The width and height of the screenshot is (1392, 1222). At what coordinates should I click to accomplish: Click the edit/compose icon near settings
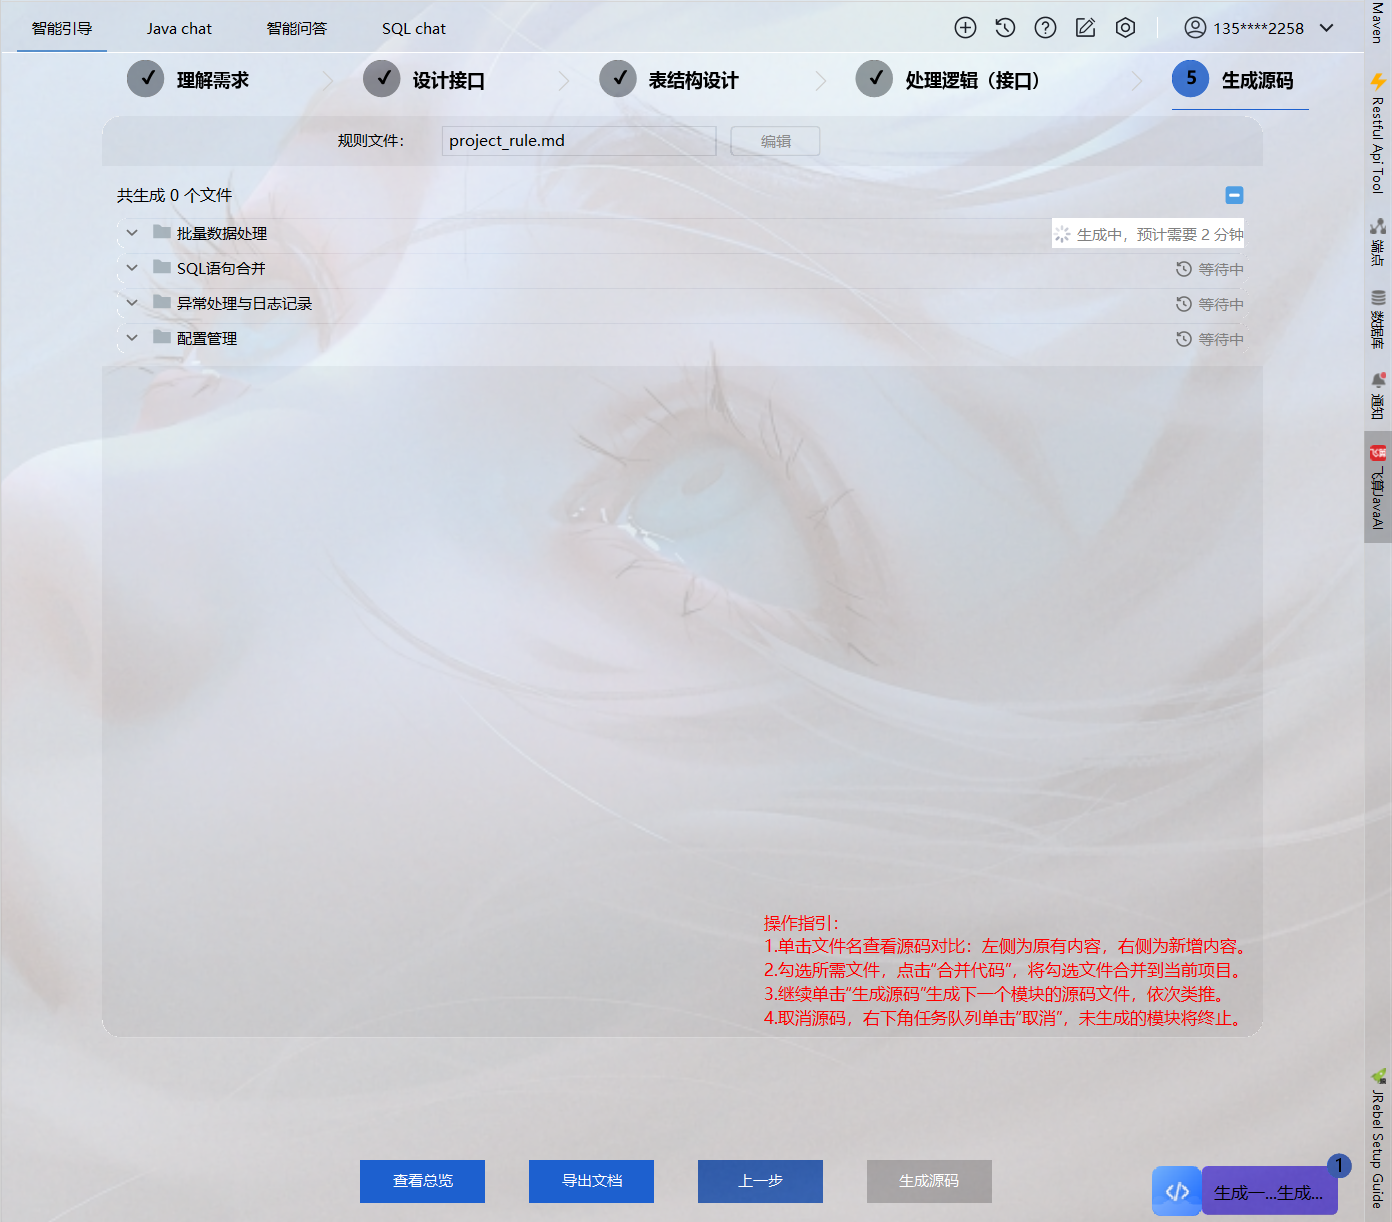(x=1085, y=28)
